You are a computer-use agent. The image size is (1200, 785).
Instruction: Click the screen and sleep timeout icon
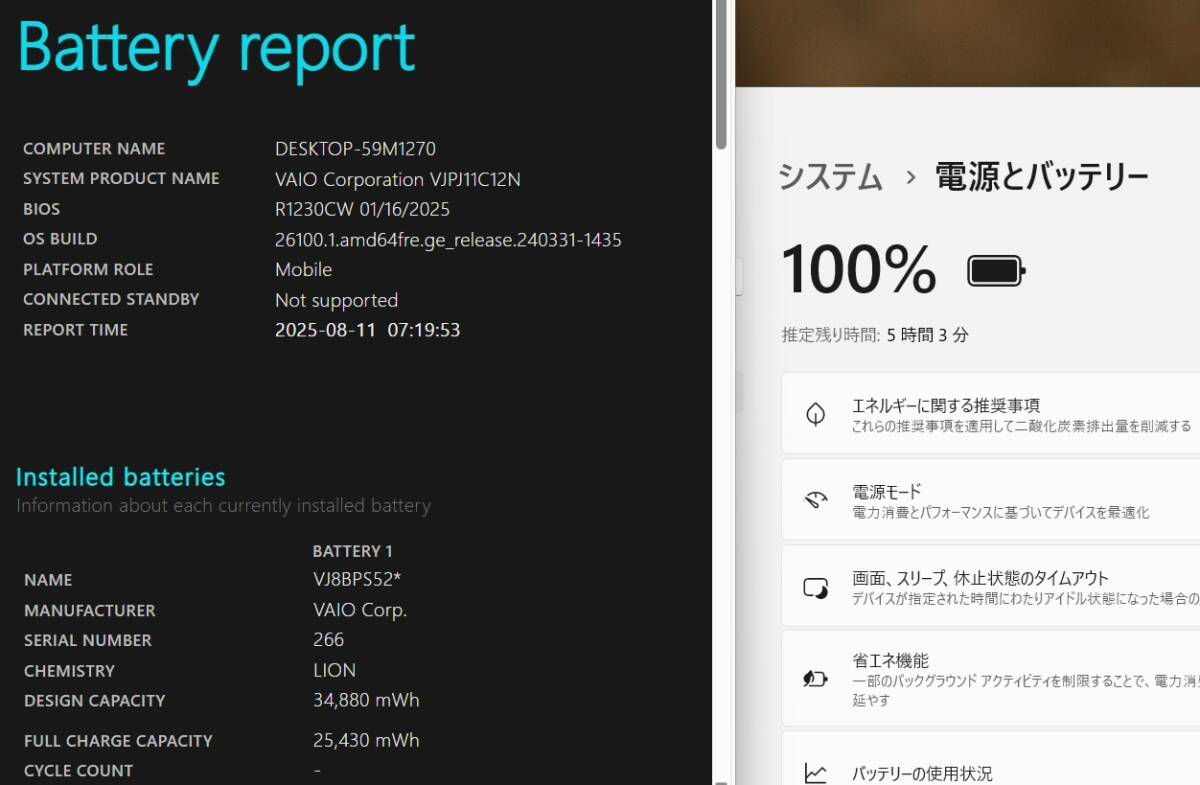coord(816,587)
